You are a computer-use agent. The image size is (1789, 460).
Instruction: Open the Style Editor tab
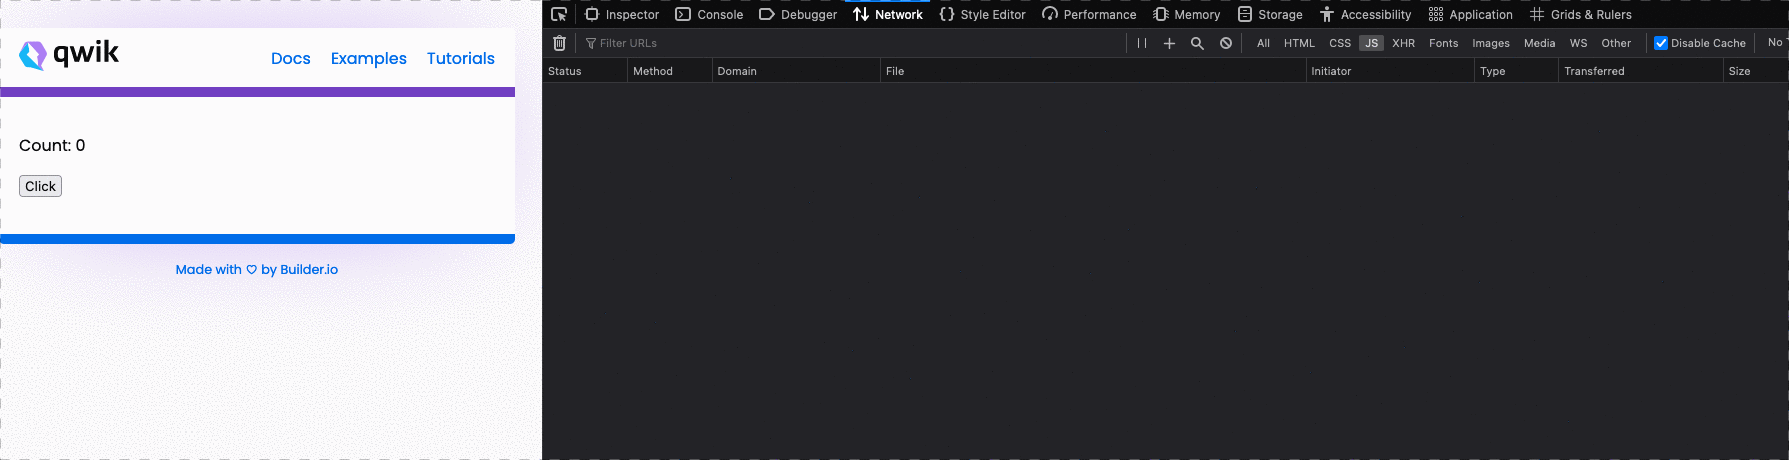982,14
